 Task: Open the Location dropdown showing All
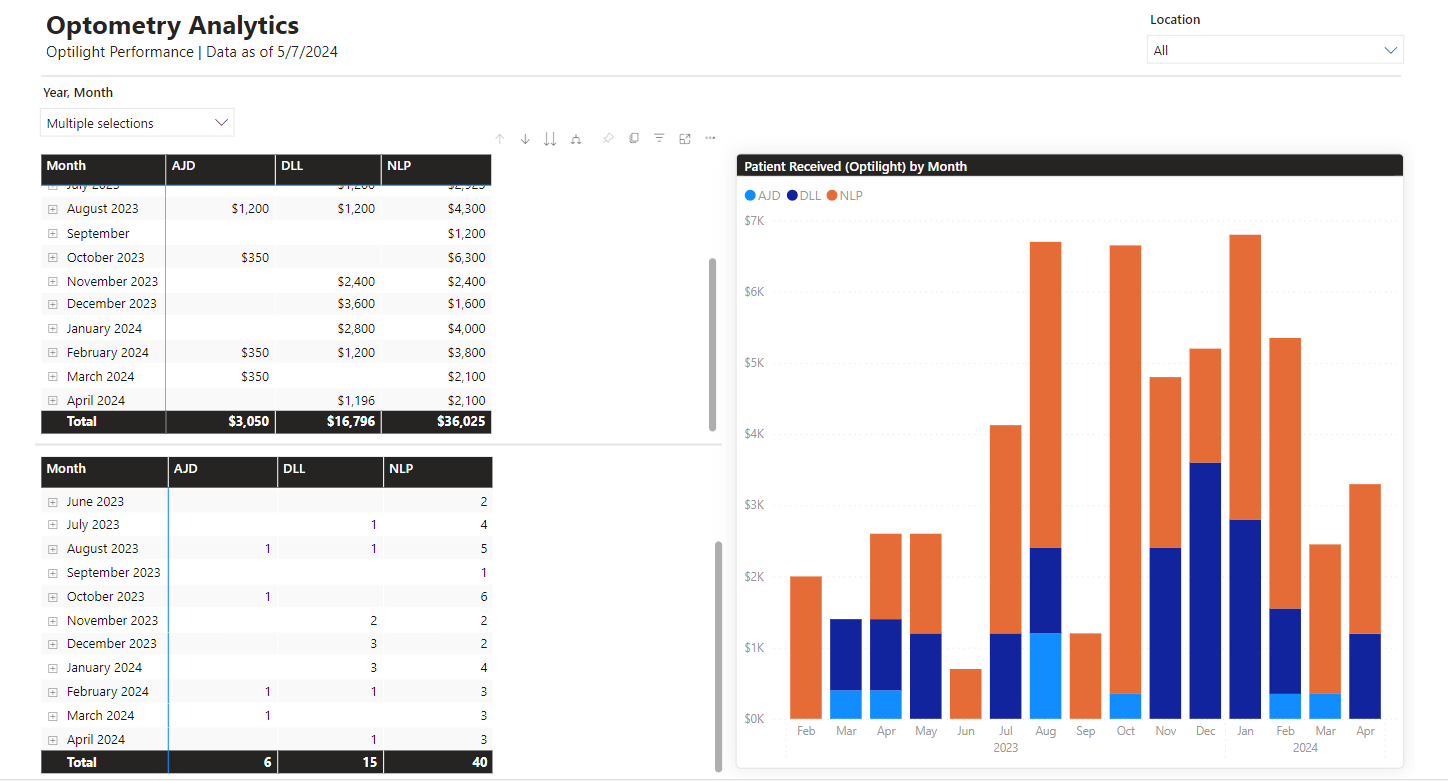pos(1275,49)
